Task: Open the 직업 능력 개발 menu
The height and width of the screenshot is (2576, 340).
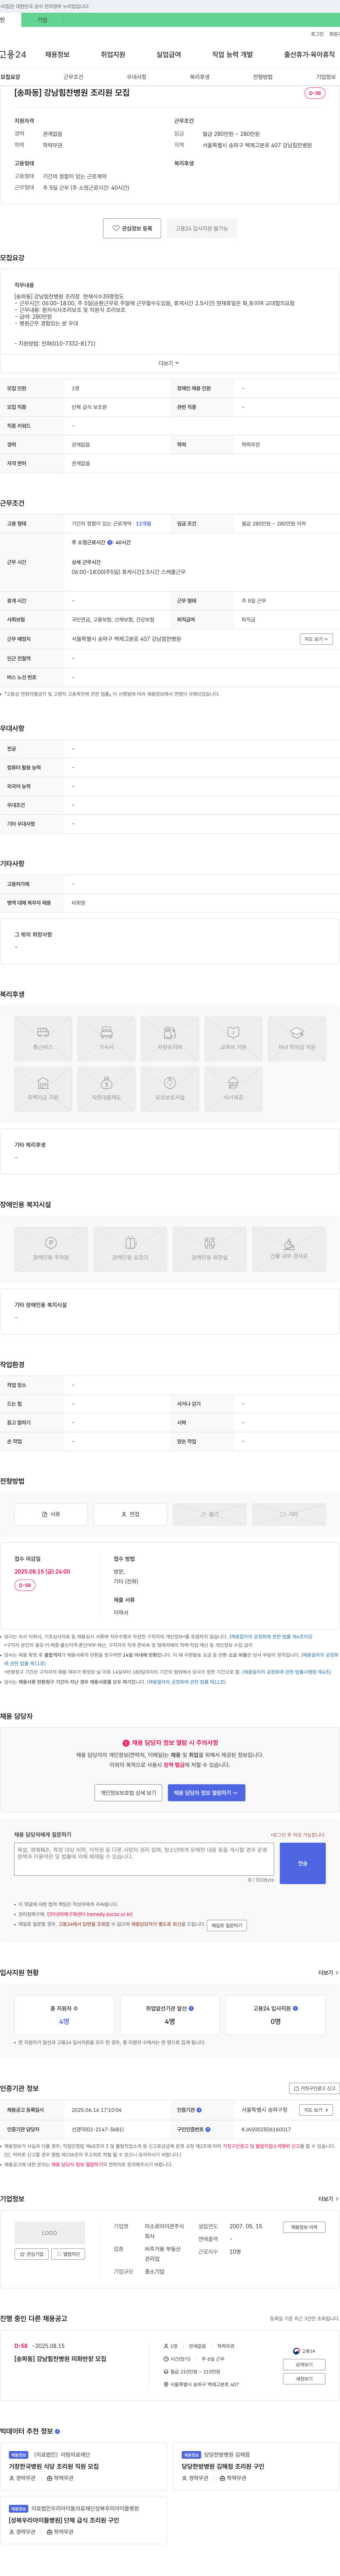Action: click(x=232, y=54)
